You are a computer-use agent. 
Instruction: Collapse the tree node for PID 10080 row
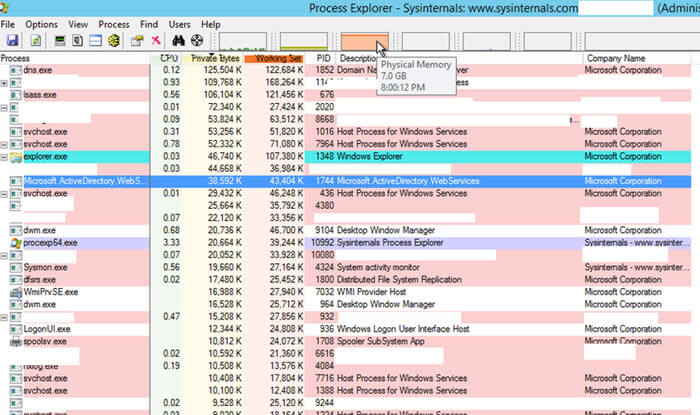4,255
